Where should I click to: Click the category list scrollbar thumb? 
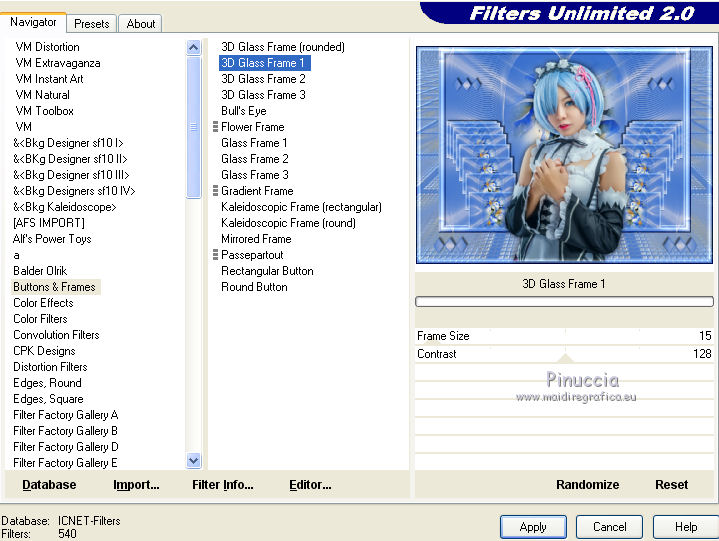[x=194, y=127]
